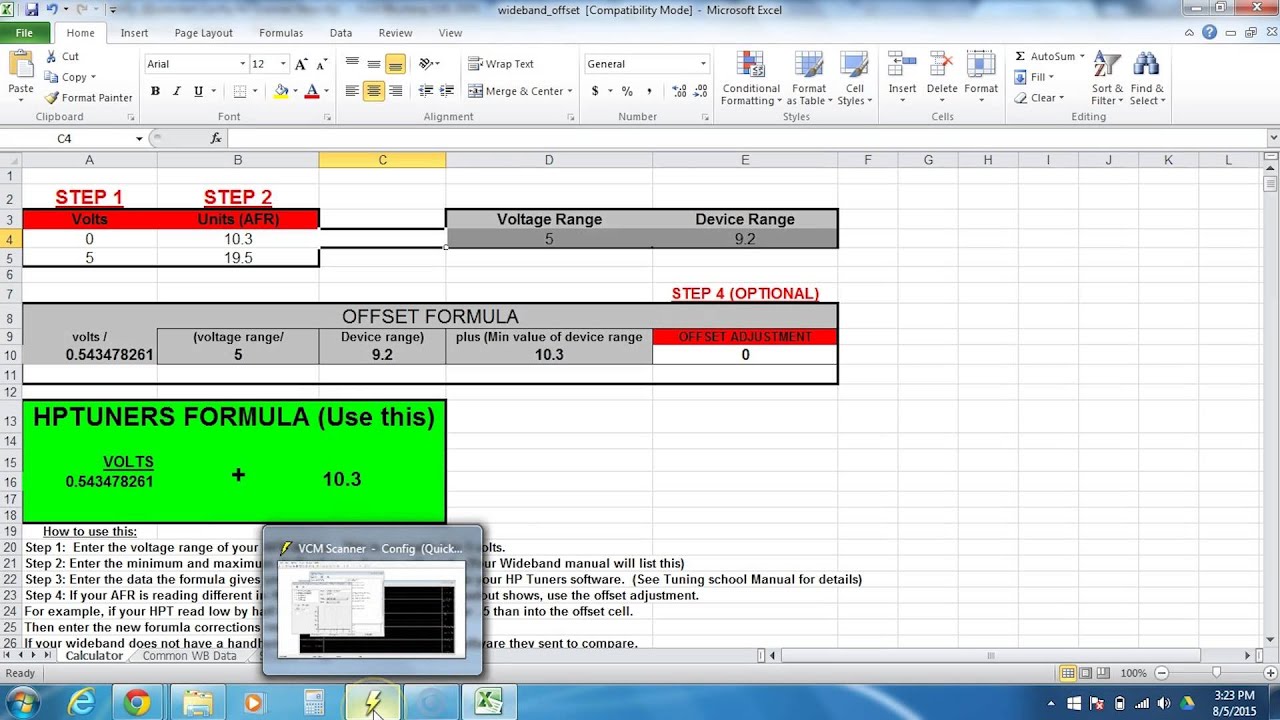Open Clear dropdown in Editing group
The height and width of the screenshot is (720, 1280).
click(1039, 98)
